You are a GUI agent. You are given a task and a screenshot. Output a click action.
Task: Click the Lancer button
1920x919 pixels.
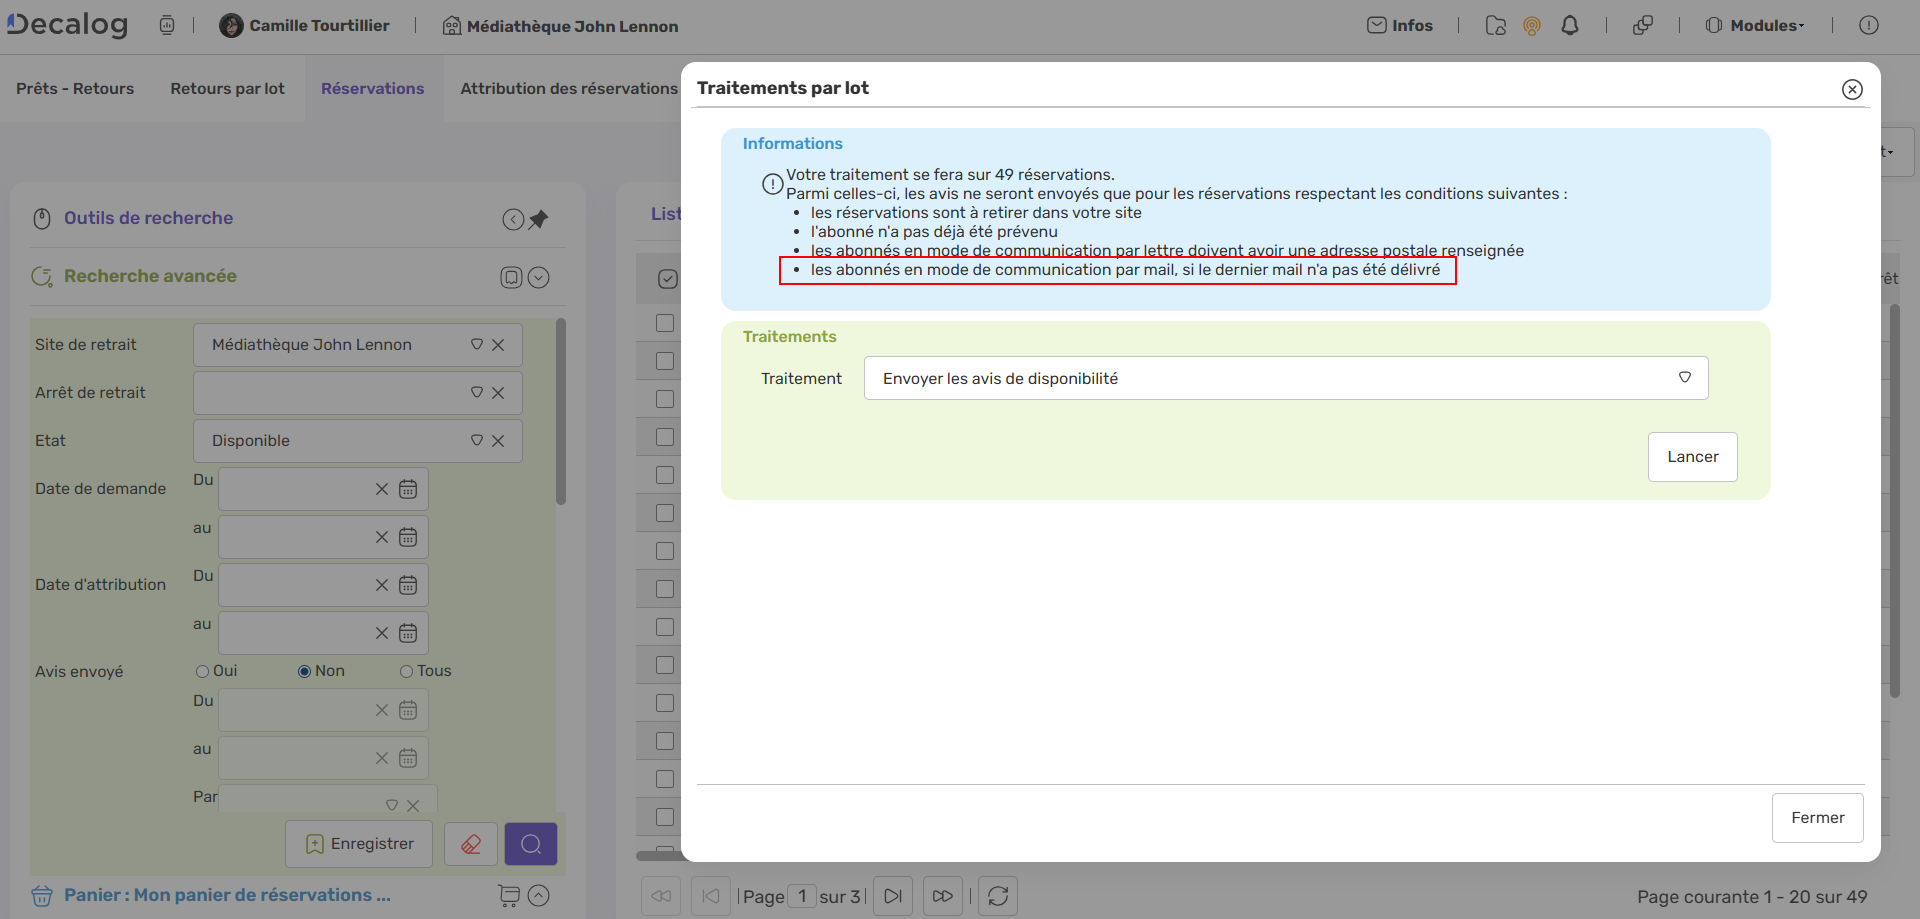point(1692,457)
